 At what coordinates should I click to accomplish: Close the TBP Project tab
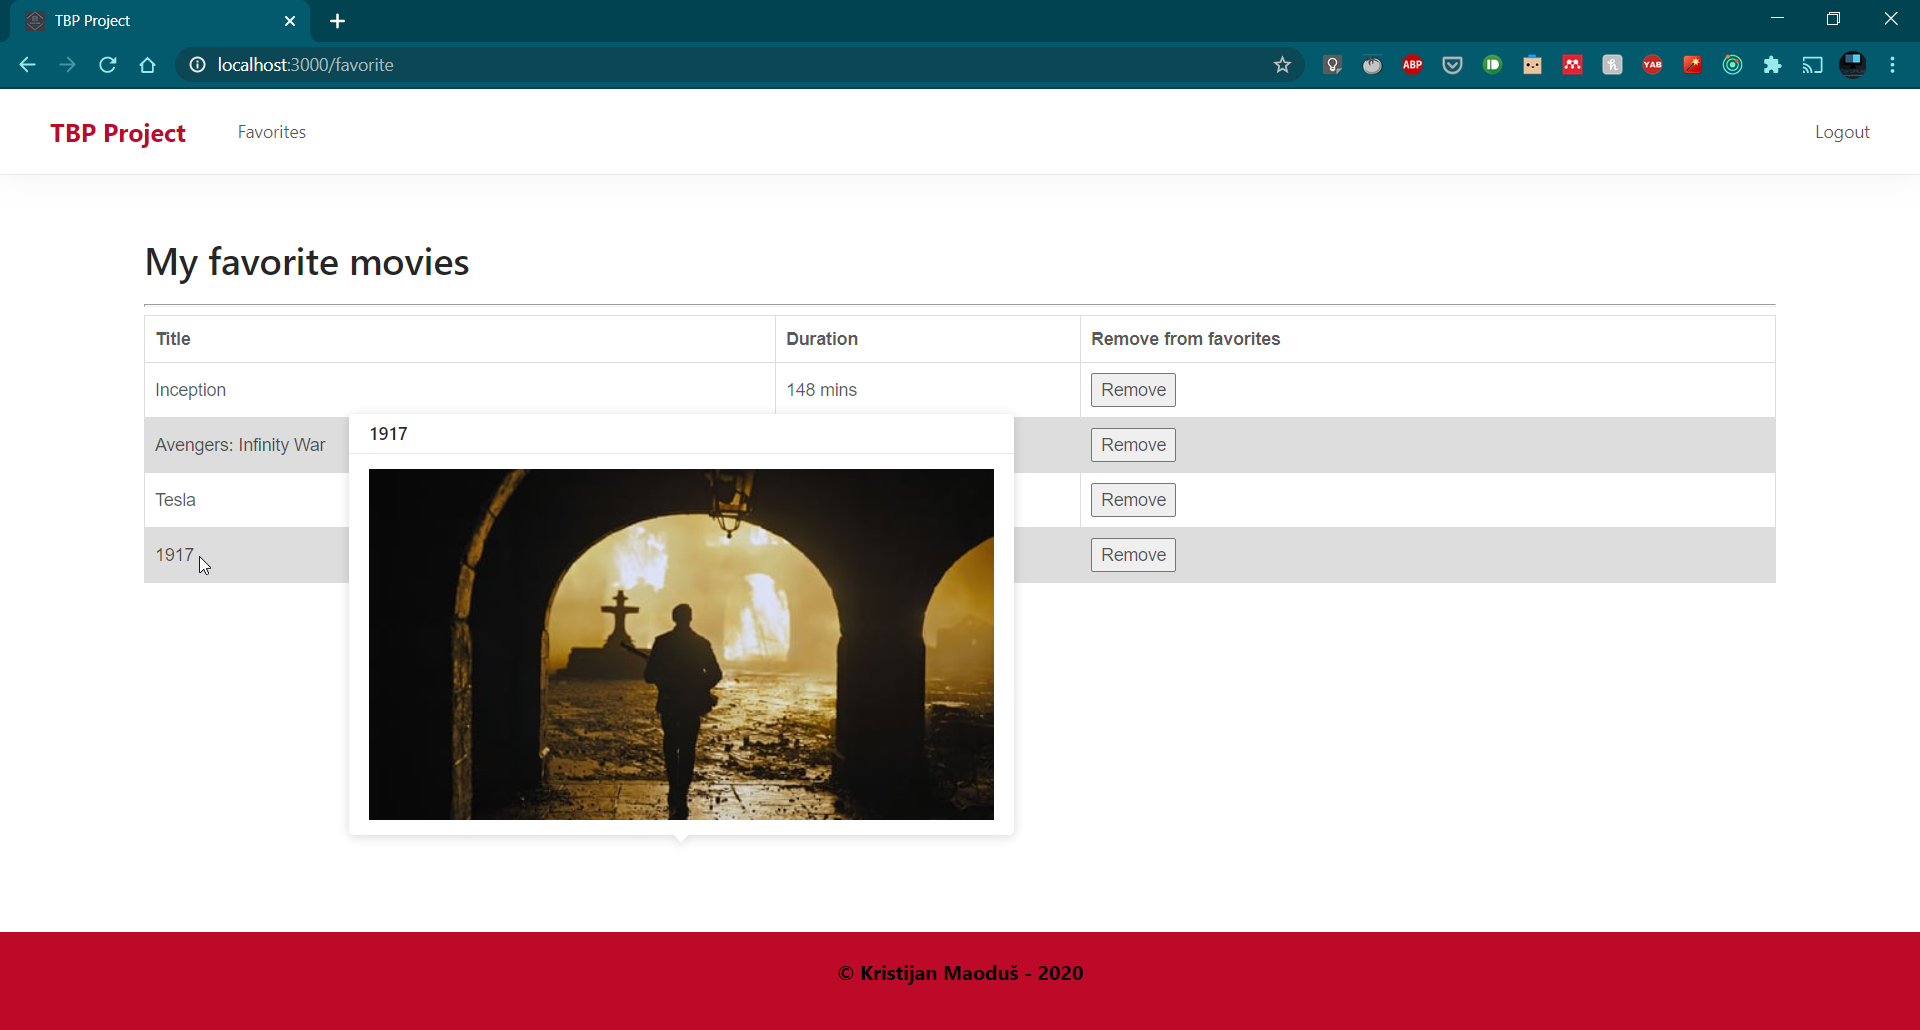290,21
